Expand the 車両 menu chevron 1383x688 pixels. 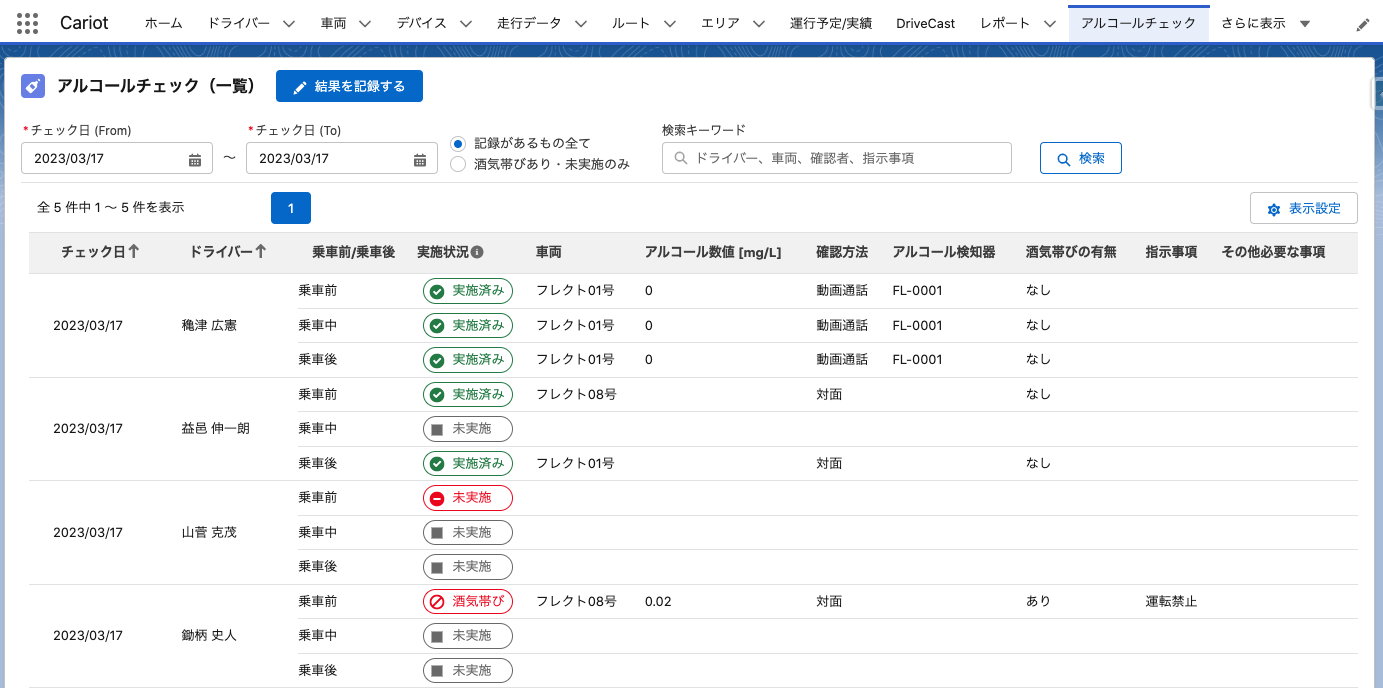coord(364,24)
